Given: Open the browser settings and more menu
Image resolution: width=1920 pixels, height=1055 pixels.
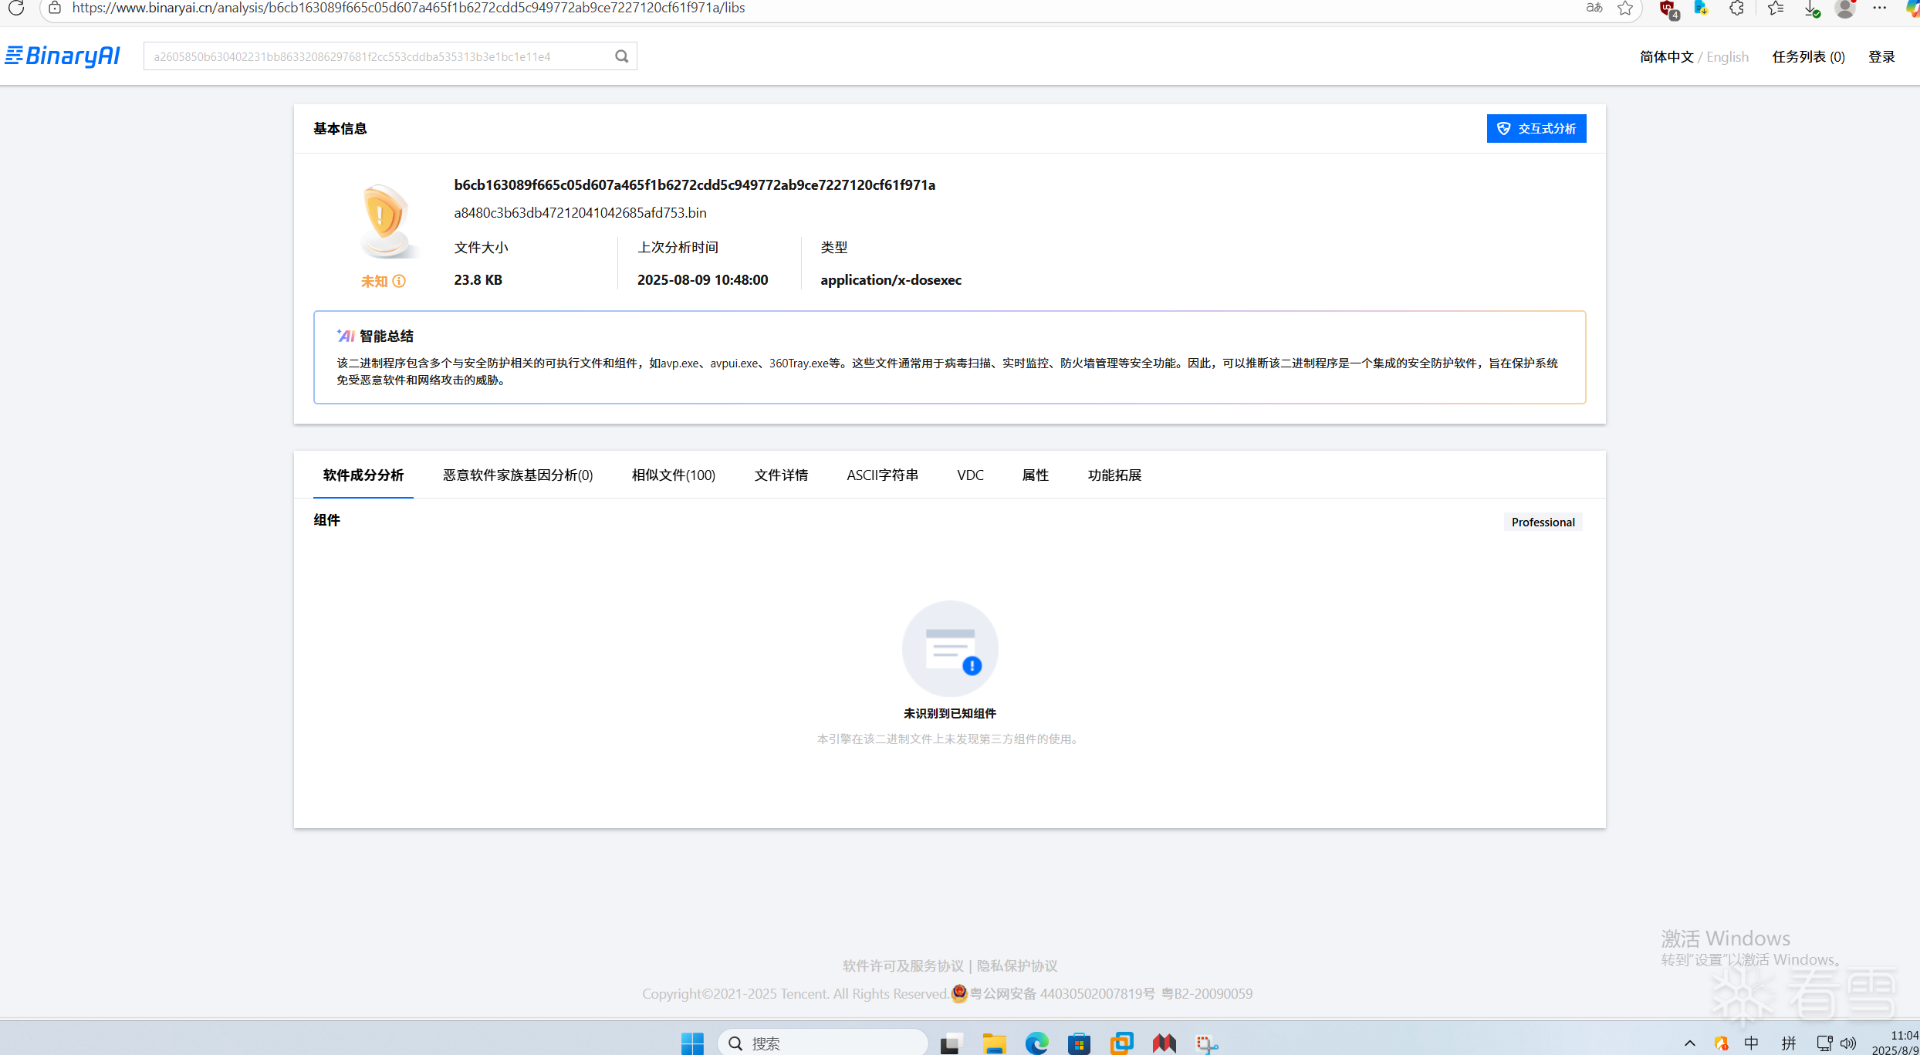Looking at the screenshot, I should 1880,8.
